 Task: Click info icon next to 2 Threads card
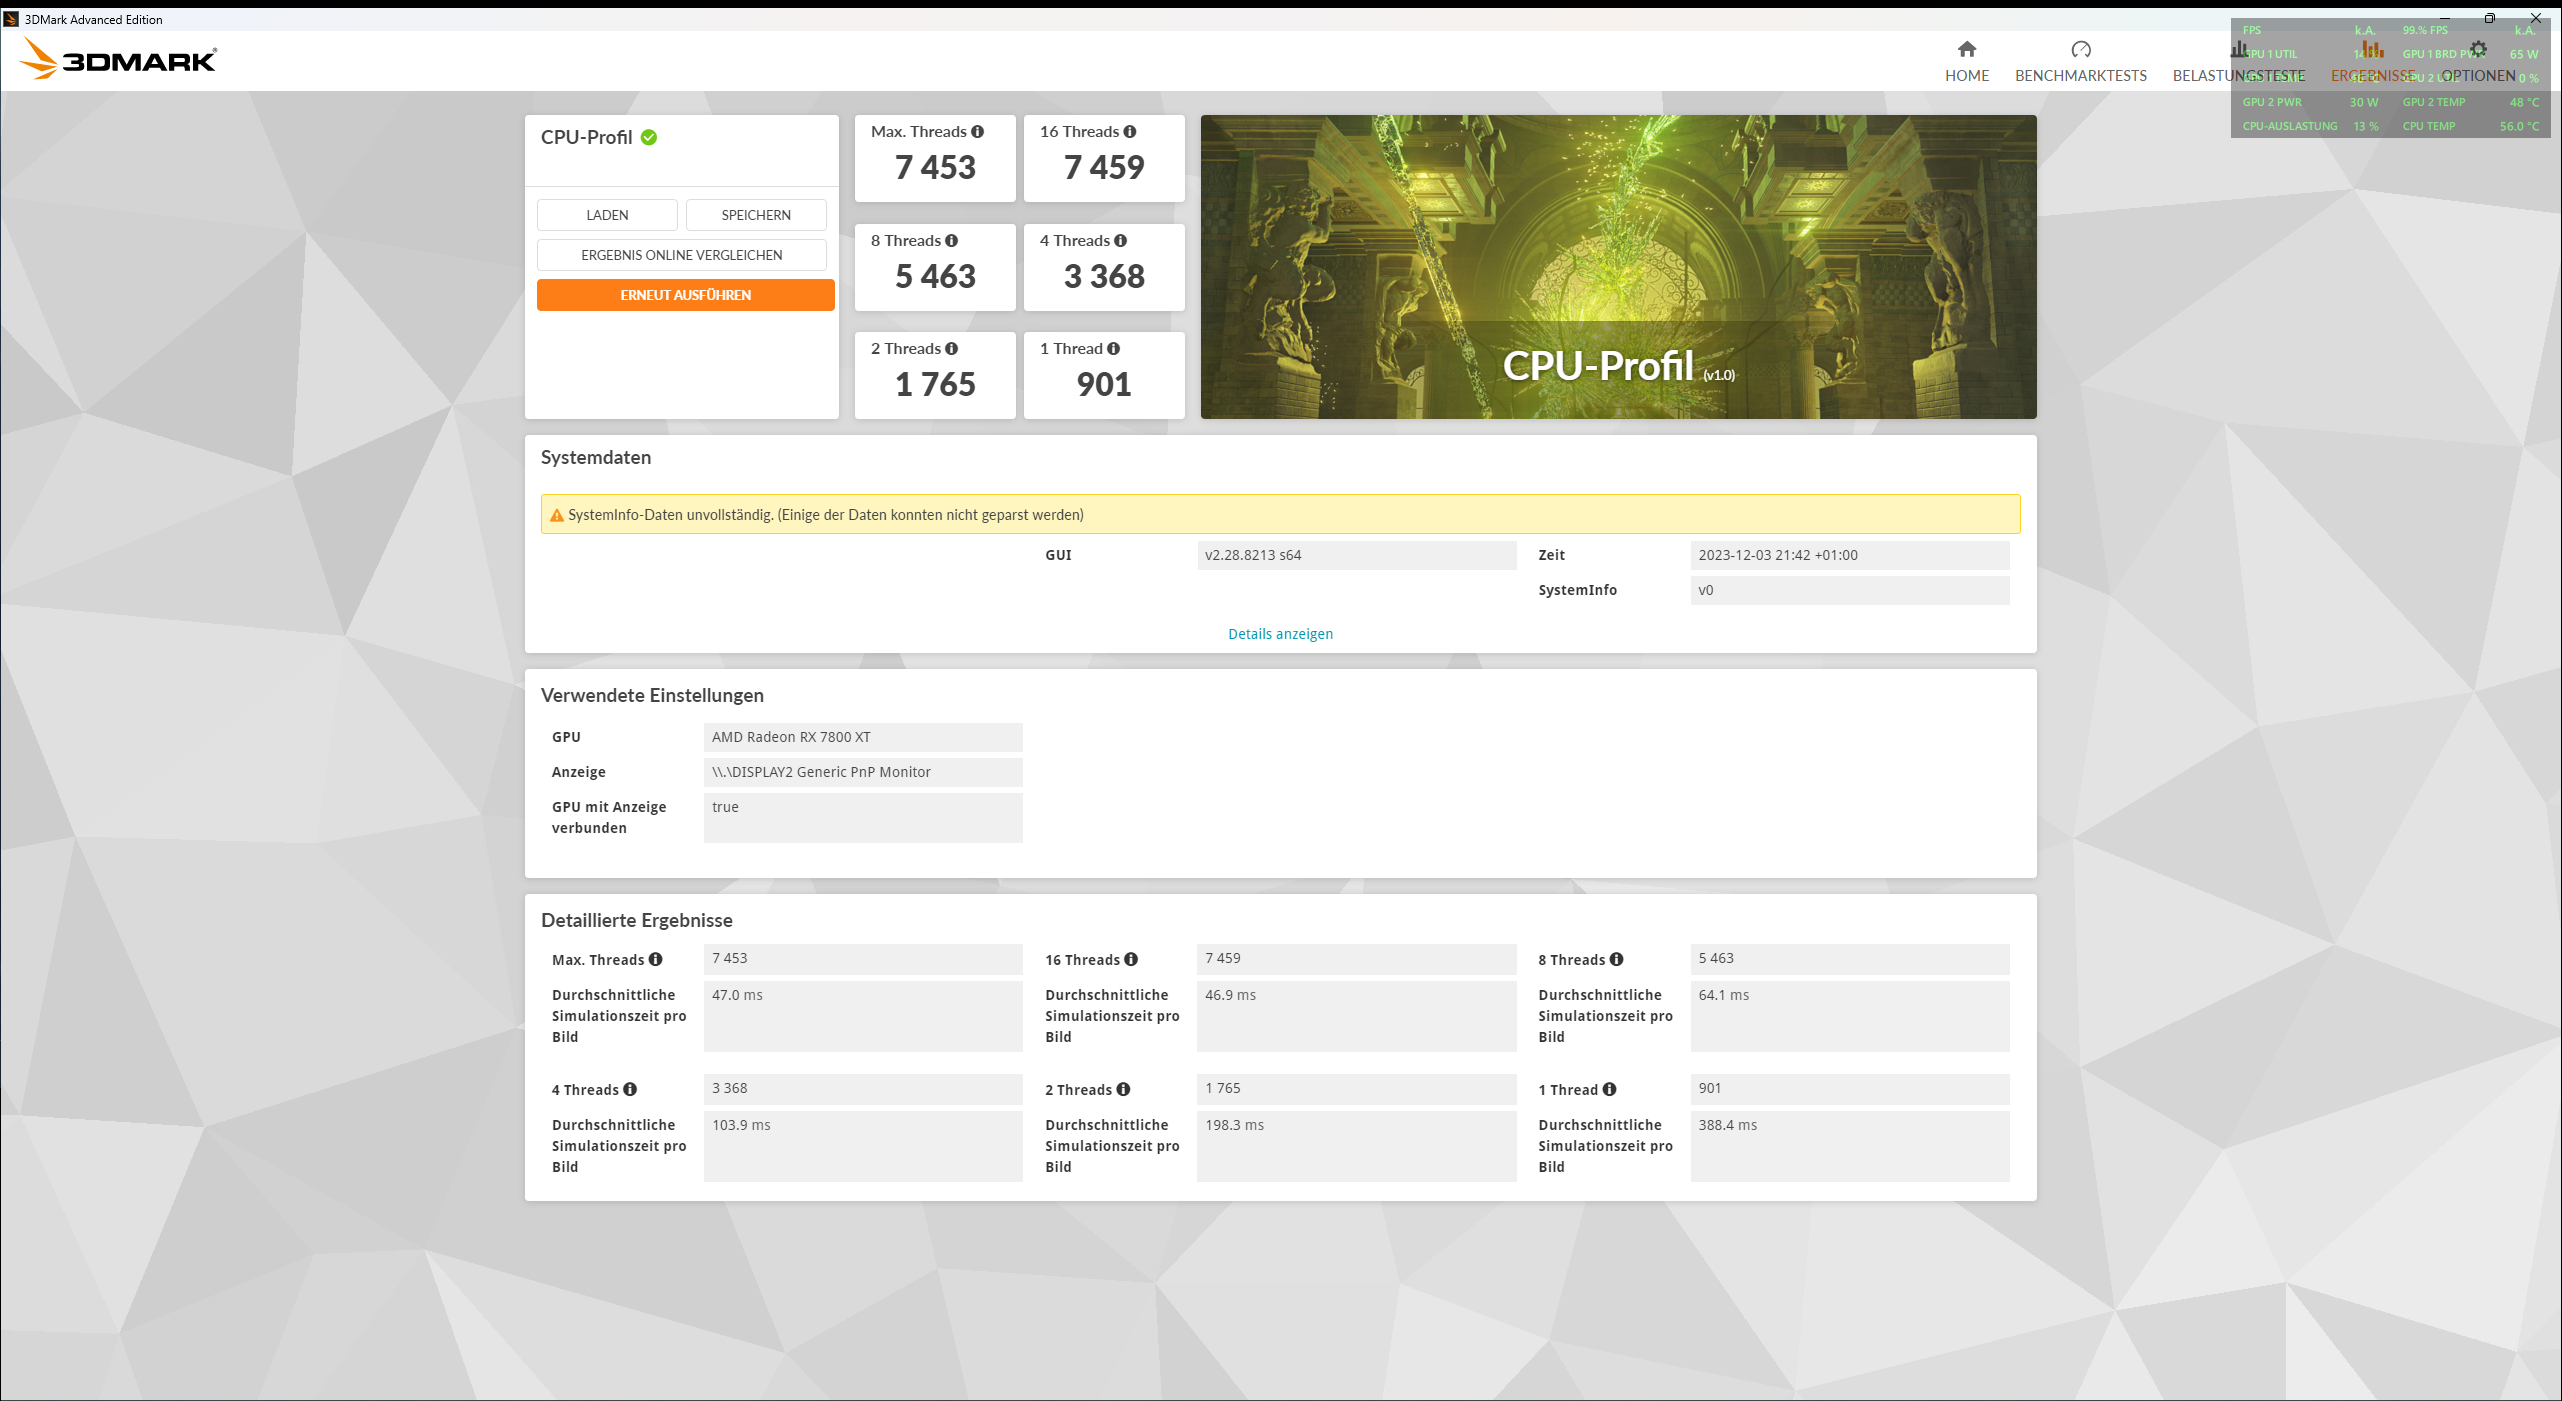(951, 349)
